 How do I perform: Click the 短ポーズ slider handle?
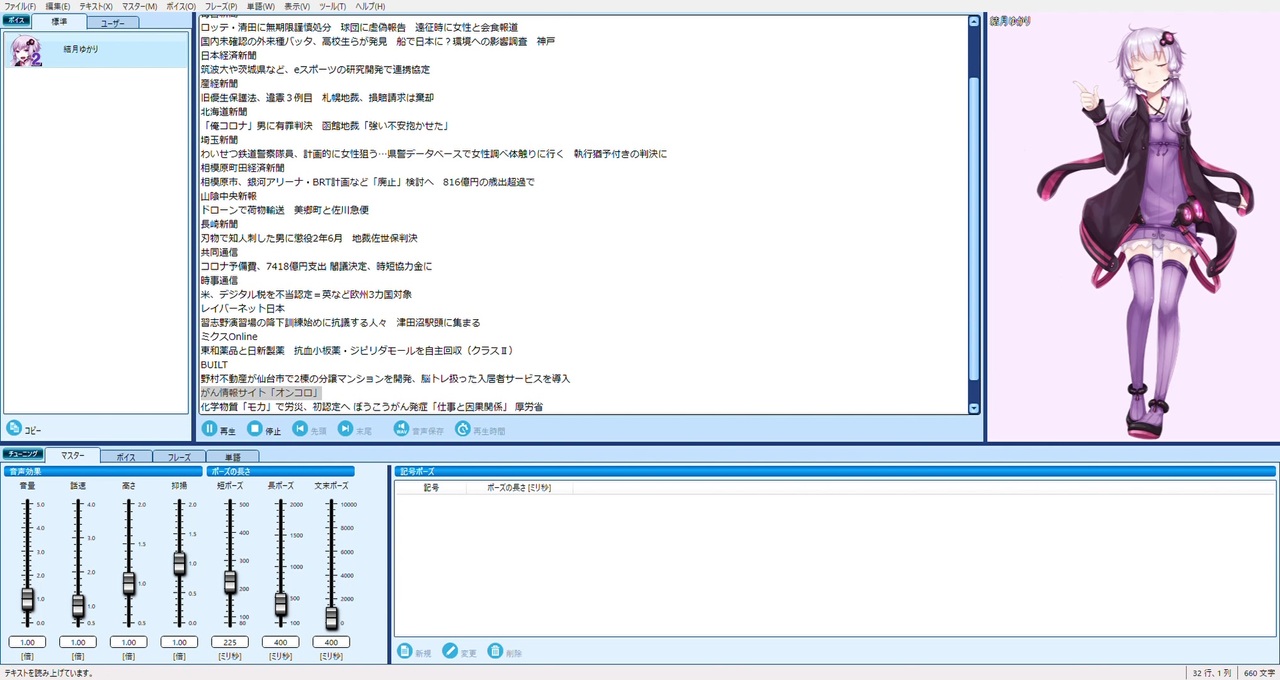click(230, 581)
